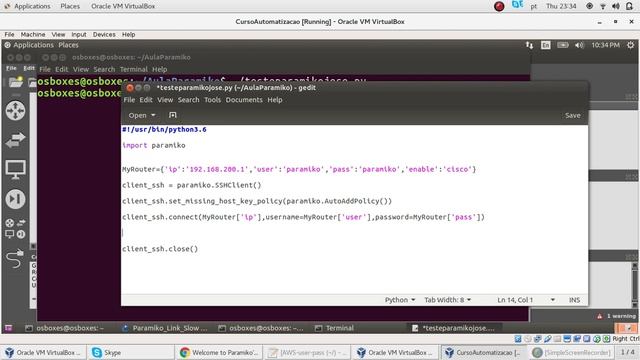Image resolution: width=640 pixels, height=360 pixels.
Task: Click the GNS3 security devices icon
Action: point(16,199)
